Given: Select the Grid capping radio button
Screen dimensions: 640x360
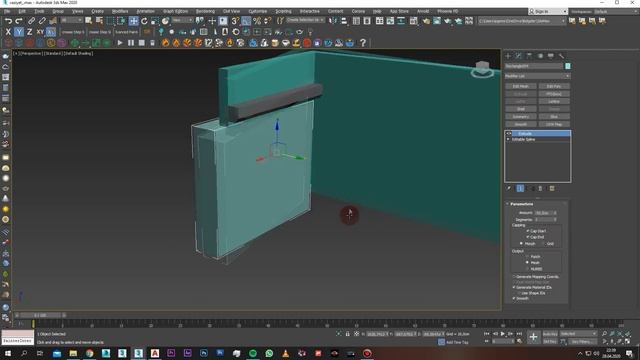Looking at the screenshot, I should point(543,244).
